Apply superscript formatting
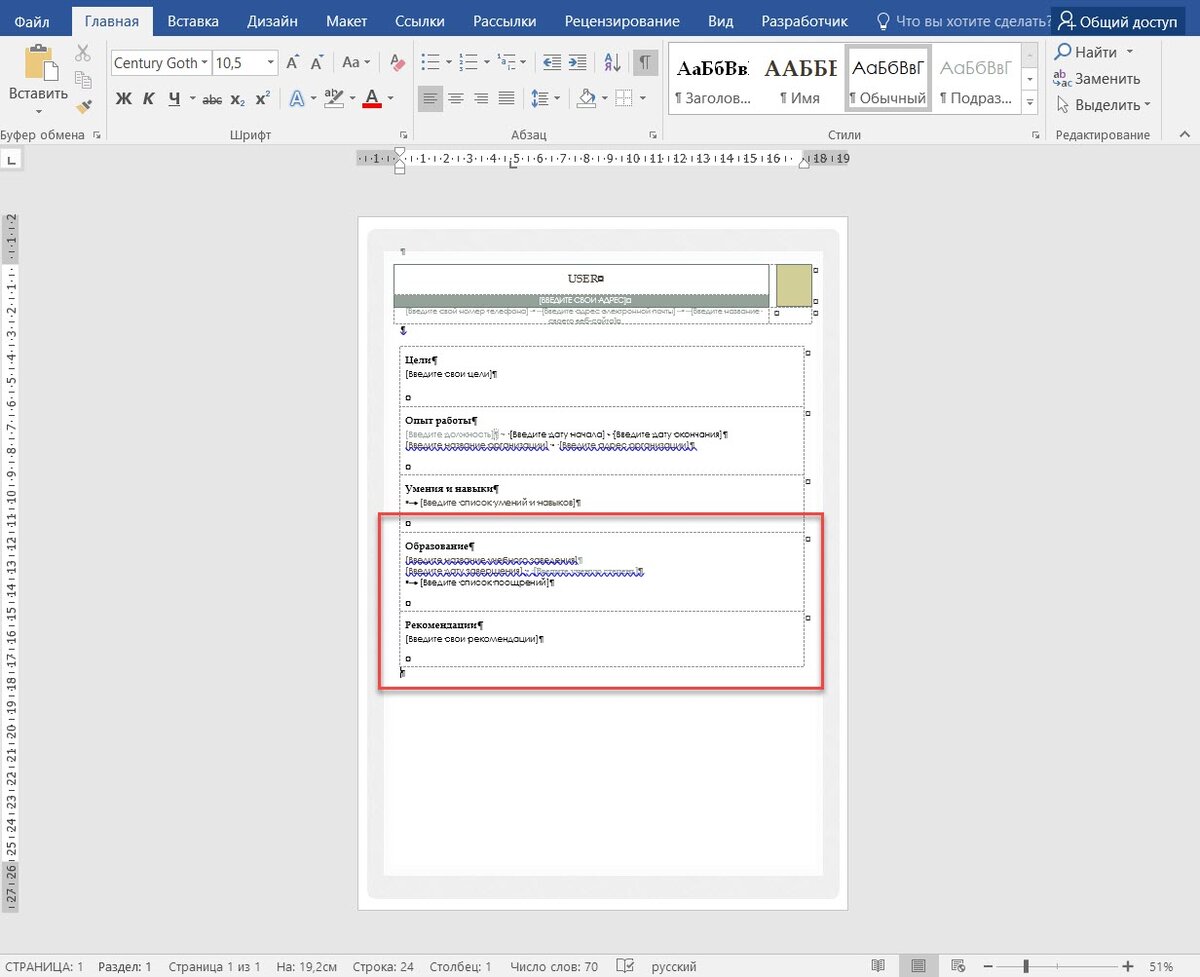The width and height of the screenshot is (1200, 977). (x=263, y=98)
